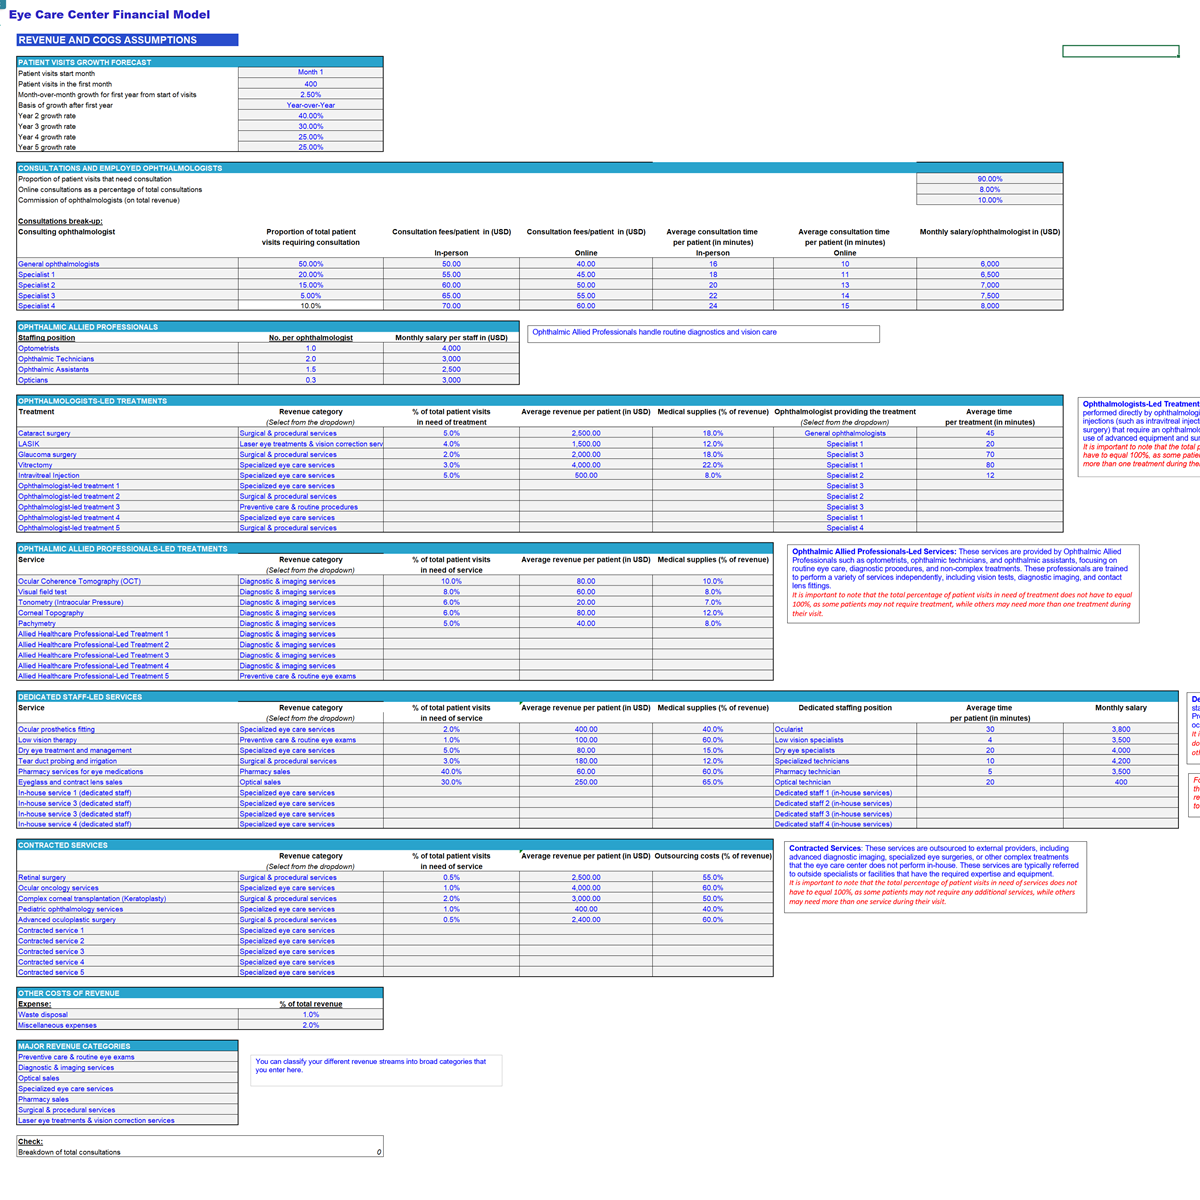Click the ophthalmologists commission 10.00% cell
Image resolution: width=1200 pixels, height=1200 pixels.
[x=989, y=200]
